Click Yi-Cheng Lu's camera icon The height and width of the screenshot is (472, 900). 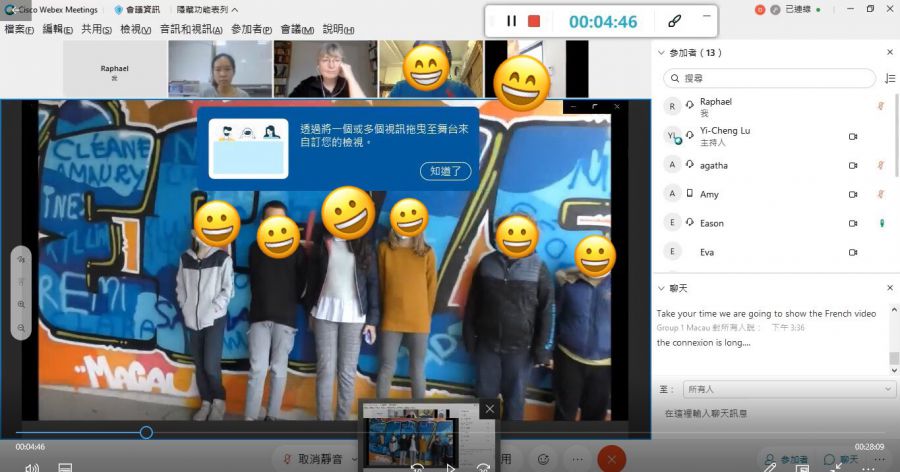tap(853, 137)
